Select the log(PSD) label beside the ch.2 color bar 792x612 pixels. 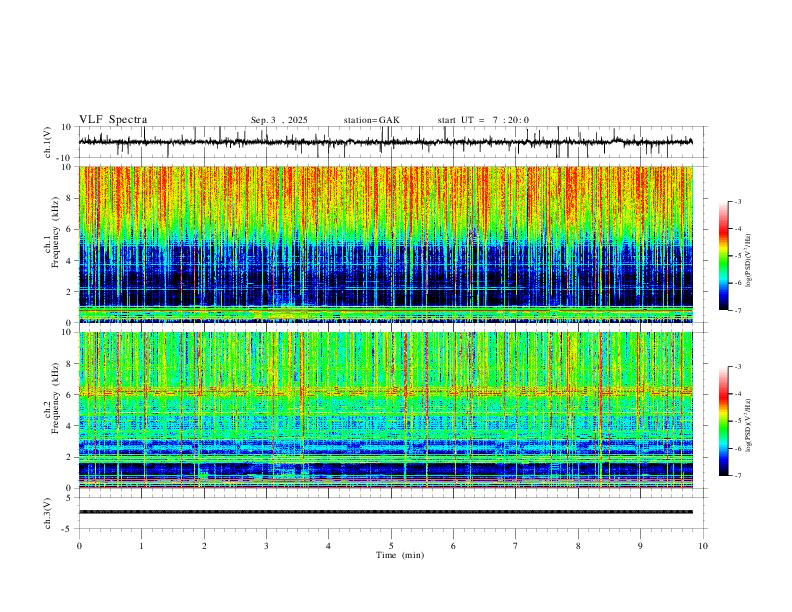coord(748,425)
